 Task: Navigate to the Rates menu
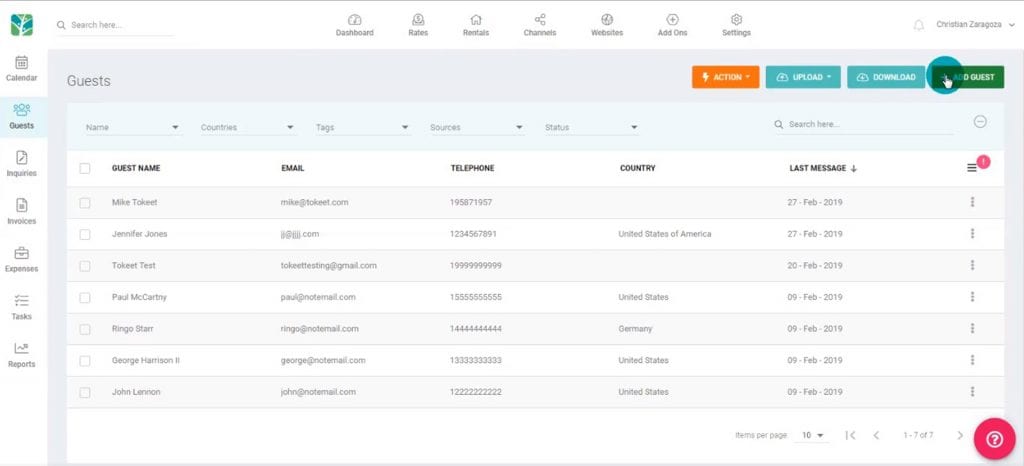[x=418, y=25]
